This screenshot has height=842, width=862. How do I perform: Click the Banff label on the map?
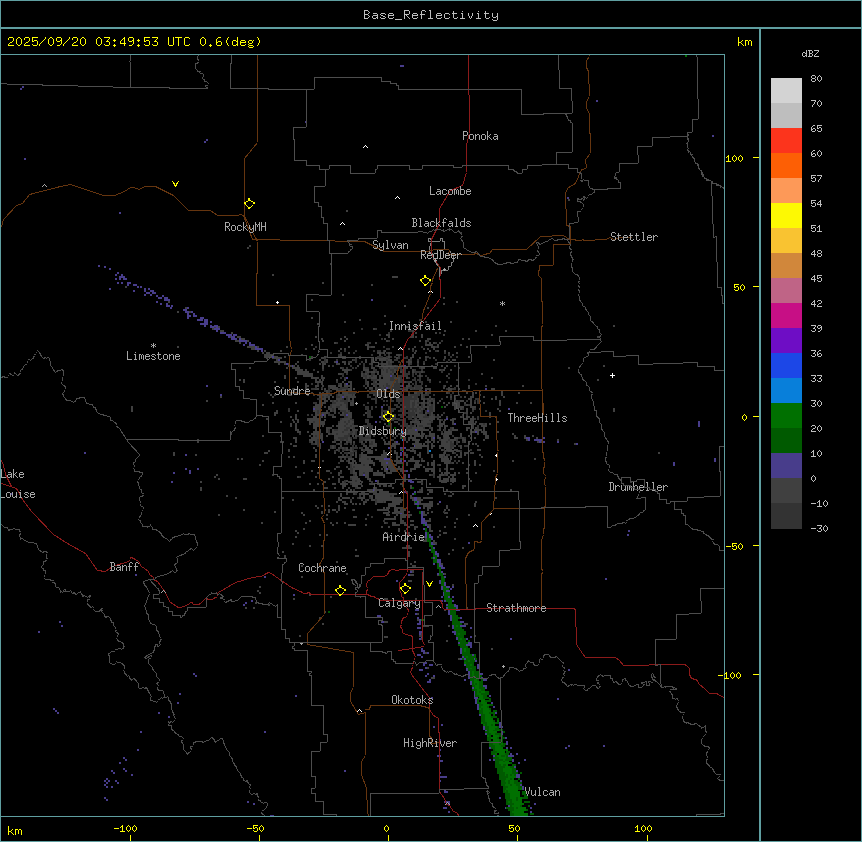[124, 567]
